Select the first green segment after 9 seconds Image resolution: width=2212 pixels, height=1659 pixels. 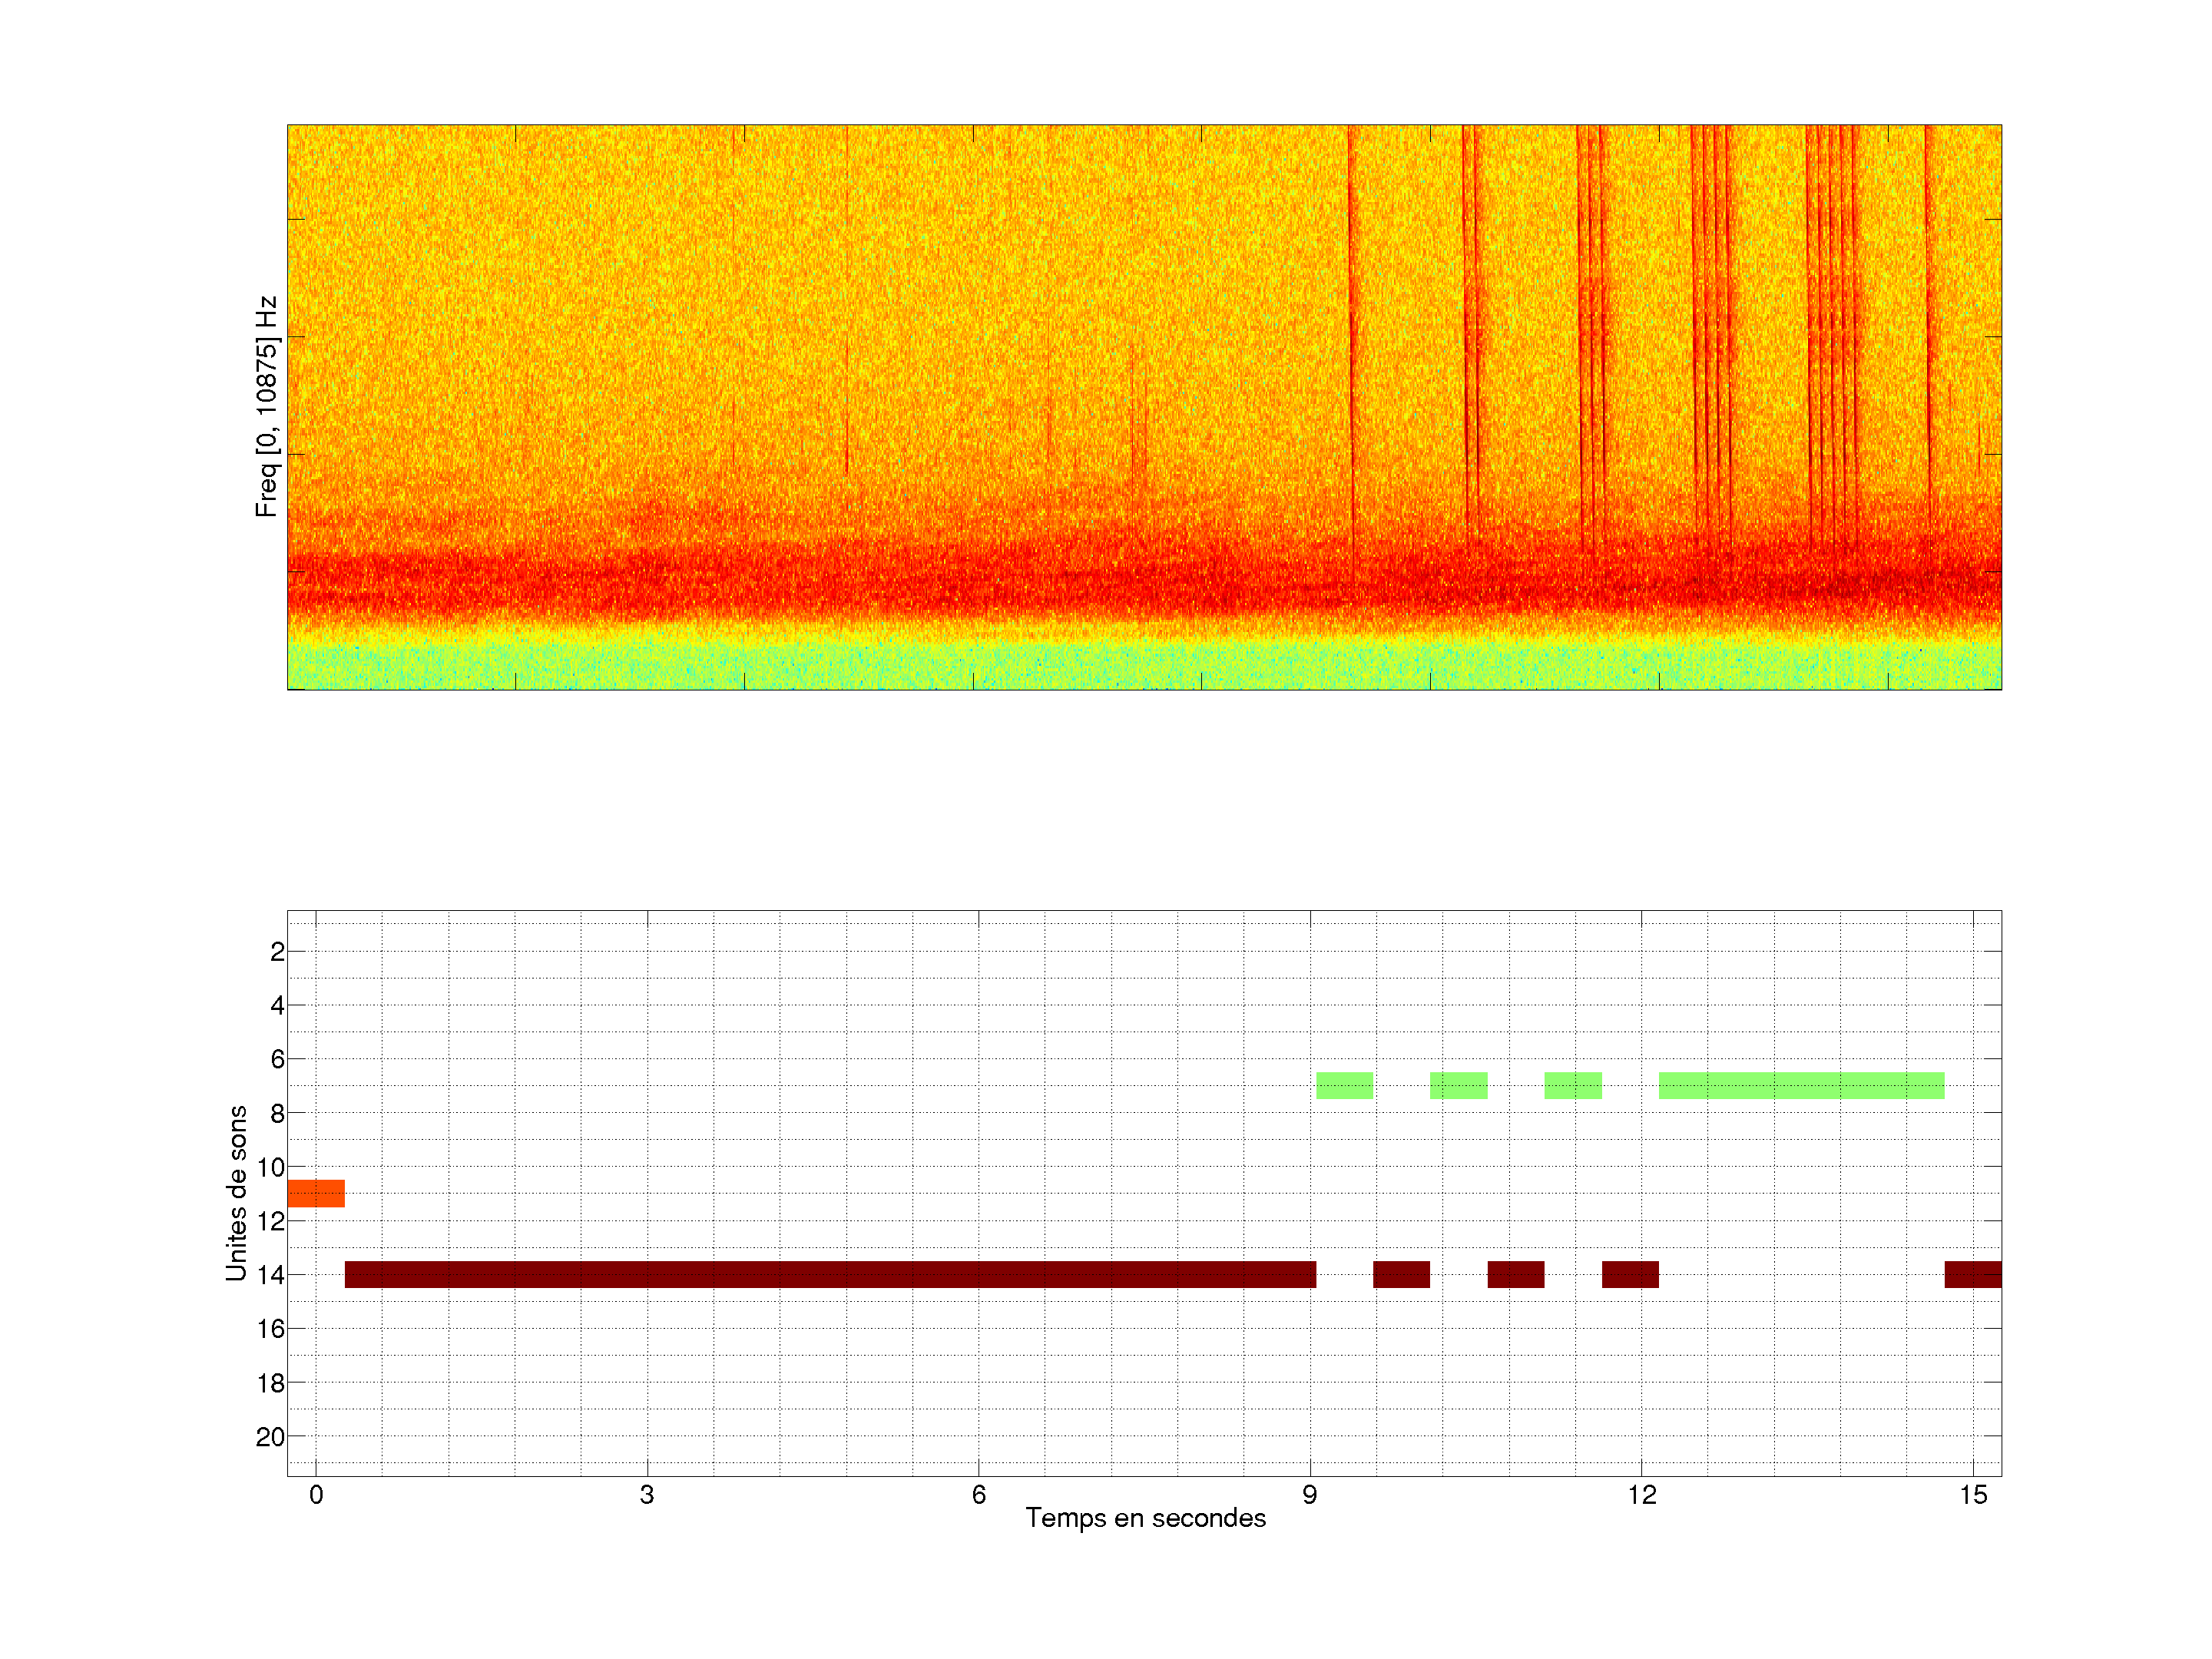coord(1344,1085)
